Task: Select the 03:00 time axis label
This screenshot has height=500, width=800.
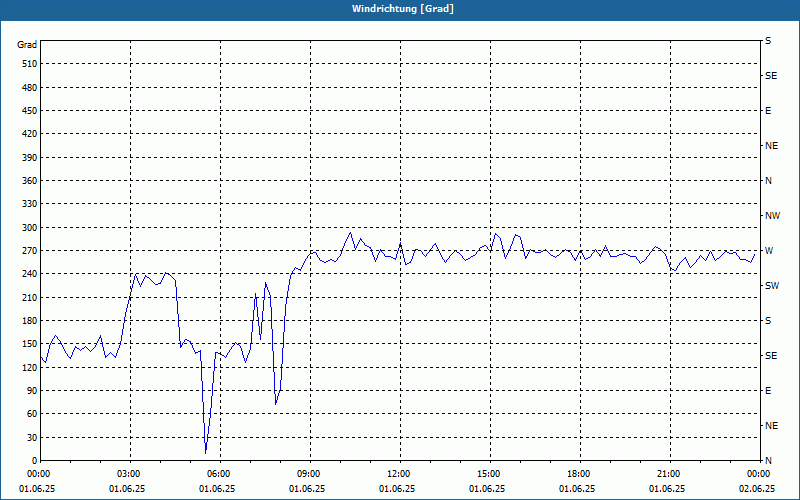Action: (130, 474)
